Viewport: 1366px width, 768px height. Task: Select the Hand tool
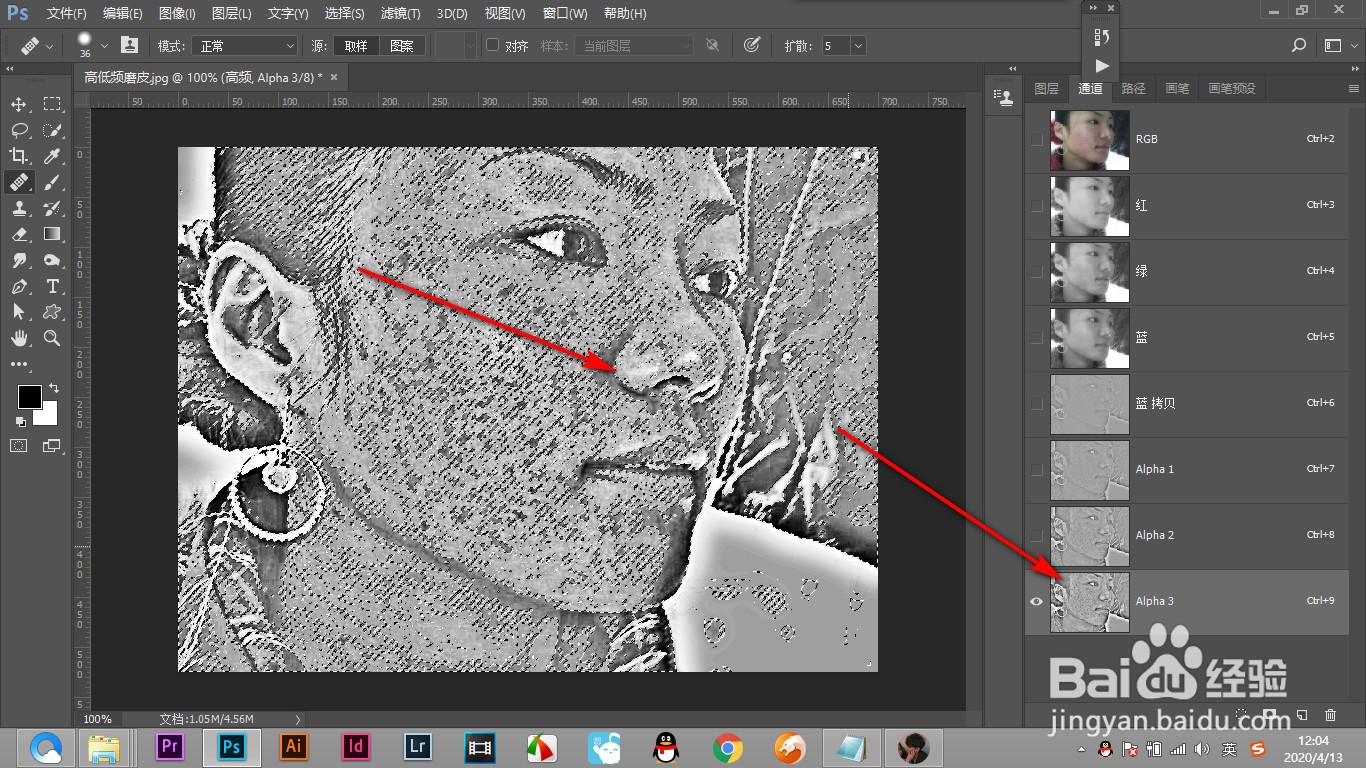tap(19, 338)
